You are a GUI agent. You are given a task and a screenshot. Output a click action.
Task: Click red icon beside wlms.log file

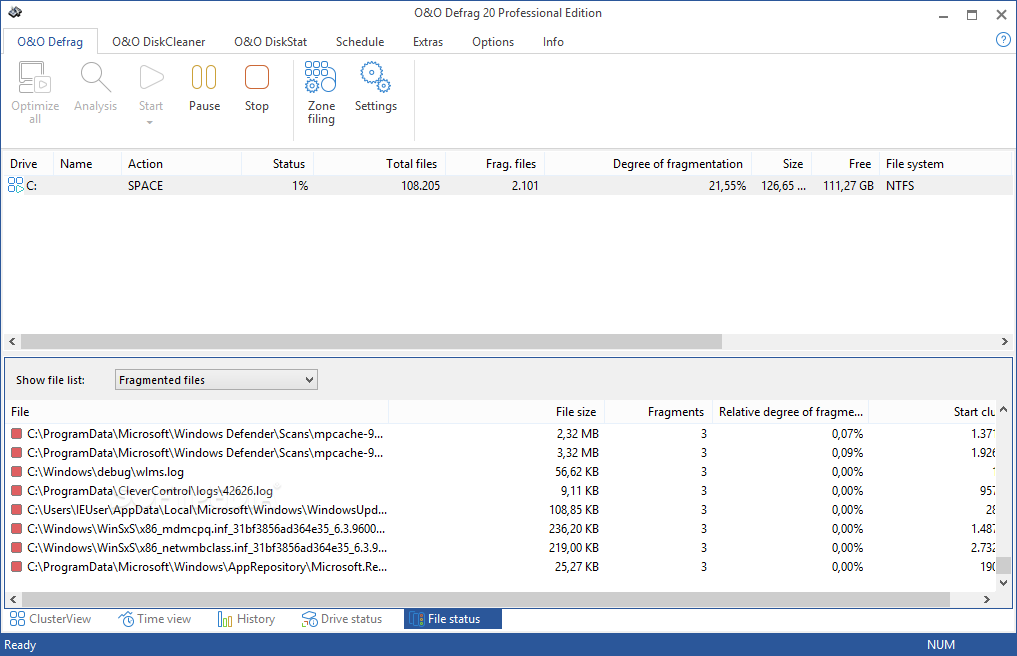(17, 472)
